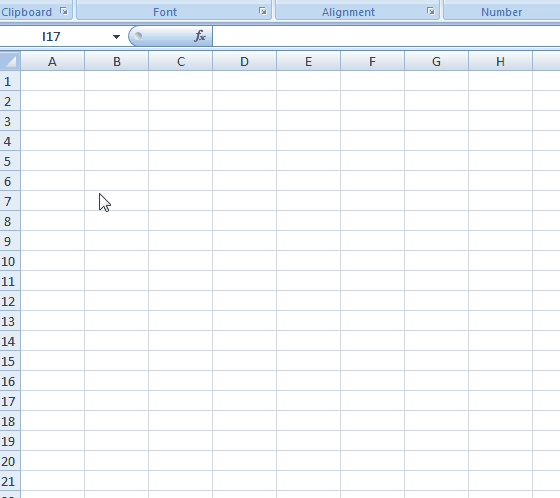
Task: Select row 2 header
Action: (10, 101)
